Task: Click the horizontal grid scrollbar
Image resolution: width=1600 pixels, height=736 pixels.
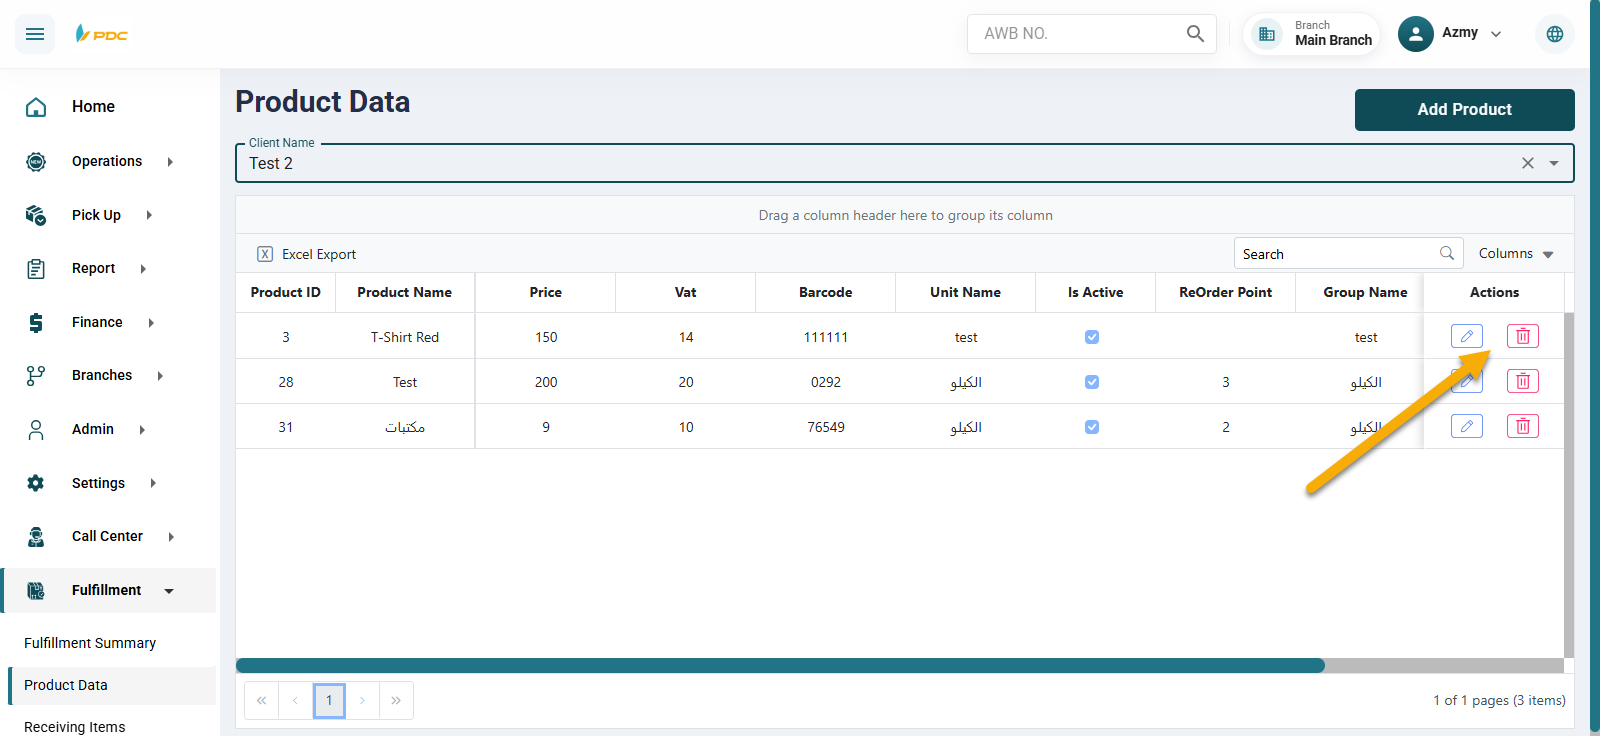Action: [x=780, y=665]
